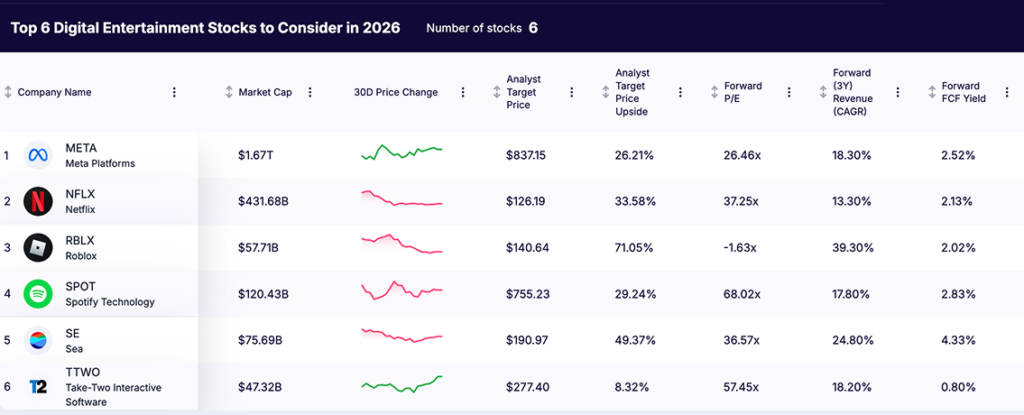The width and height of the screenshot is (1024, 415).
Task: Click the Netflix logo icon
Action: point(38,201)
